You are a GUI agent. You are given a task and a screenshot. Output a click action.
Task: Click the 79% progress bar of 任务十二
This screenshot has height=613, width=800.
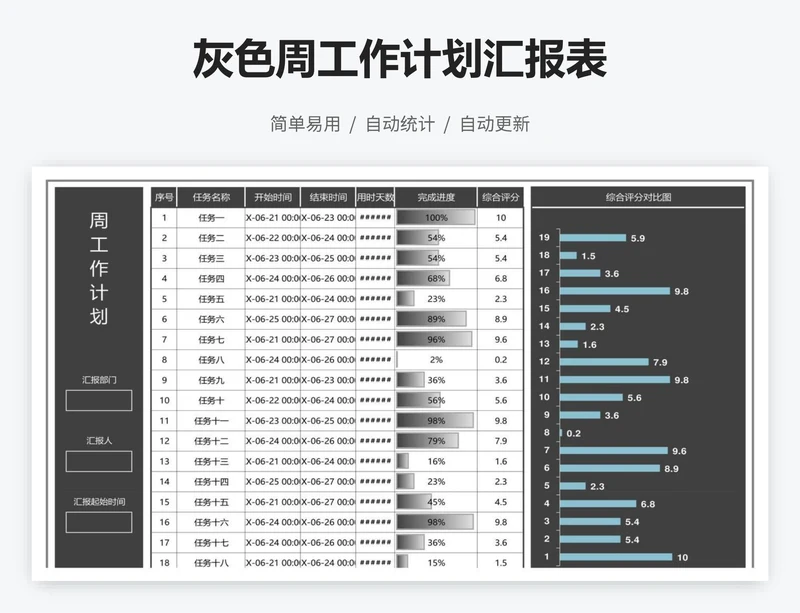pyautogui.click(x=428, y=441)
